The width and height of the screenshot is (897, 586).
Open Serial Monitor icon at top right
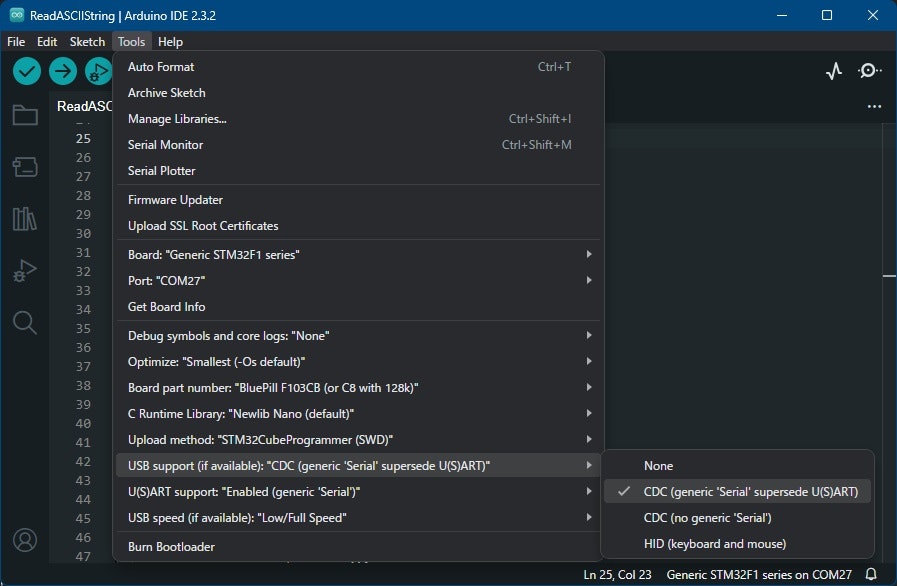(870, 71)
